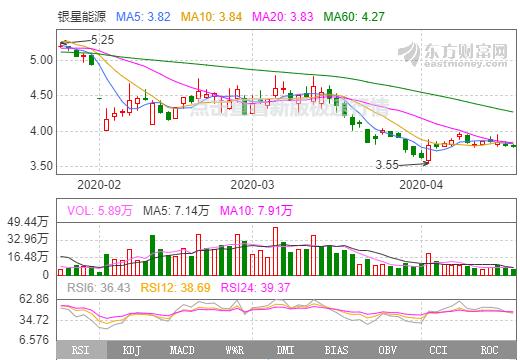Image resolution: width=520 pixels, height=360 pixels.
Task: Click the MA5: 3.82 legend value
Action: (143, 17)
